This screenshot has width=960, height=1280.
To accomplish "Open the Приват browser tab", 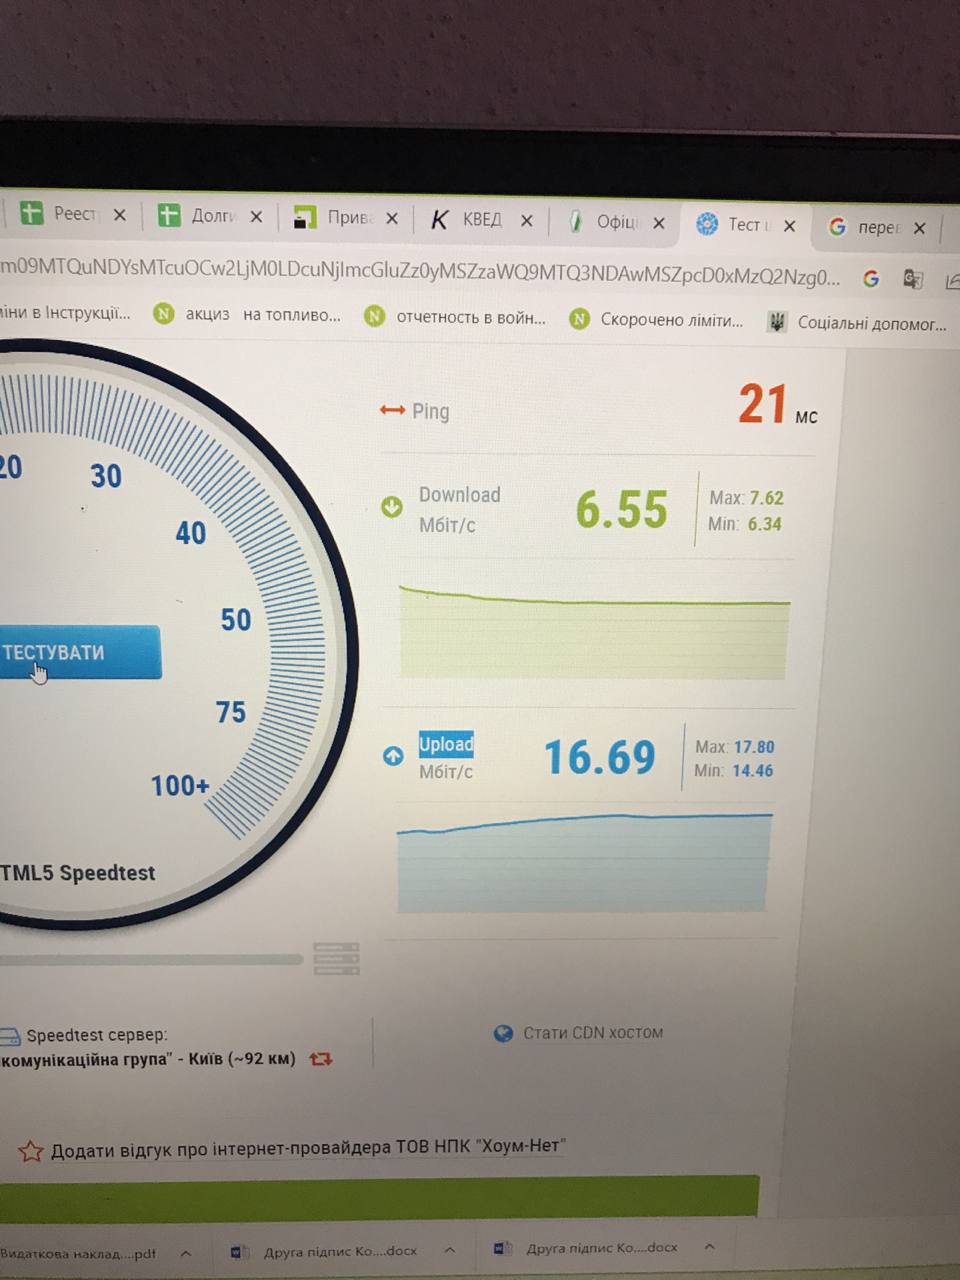I will pyautogui.click(x=346, y=217).
